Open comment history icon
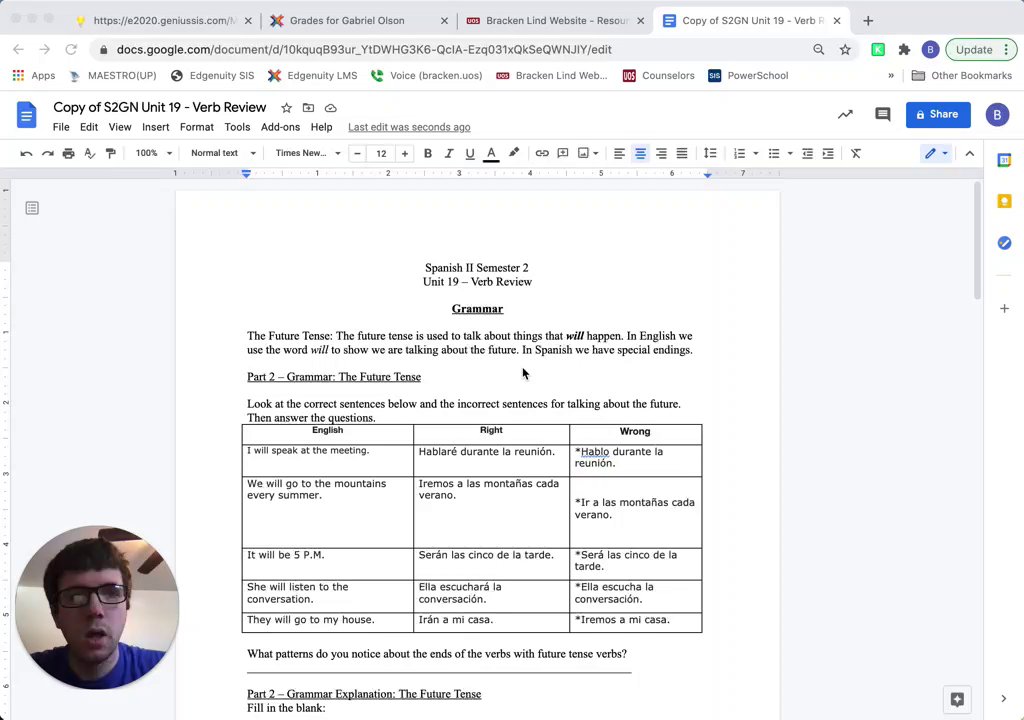The image size is (1024, 720). pyautogui.click(x=882, y=114)
